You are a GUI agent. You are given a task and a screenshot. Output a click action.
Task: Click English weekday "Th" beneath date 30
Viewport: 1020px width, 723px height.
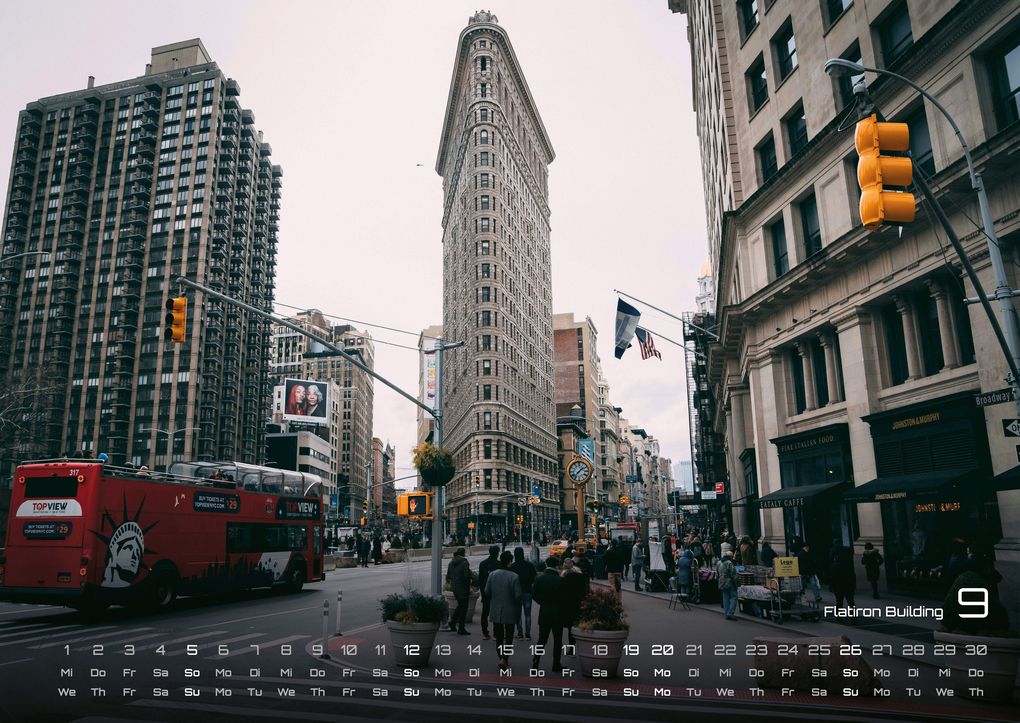pyautogui.click(x=976, y=692)
